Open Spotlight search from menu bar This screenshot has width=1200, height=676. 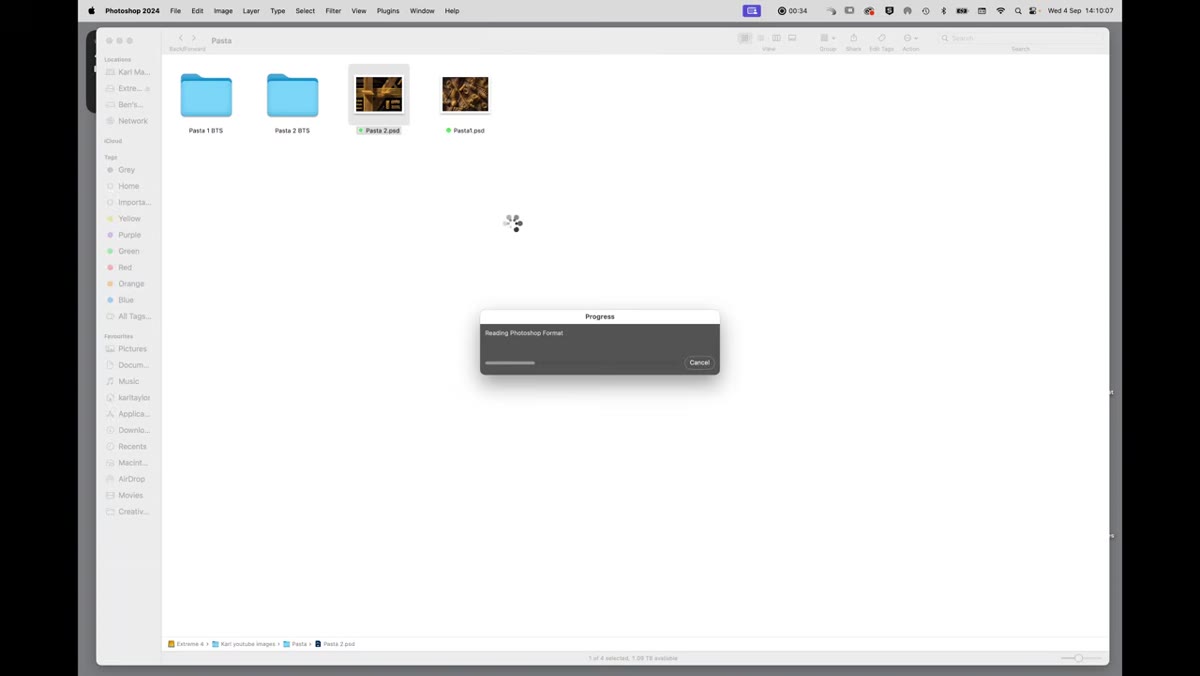coord(1018,11)
